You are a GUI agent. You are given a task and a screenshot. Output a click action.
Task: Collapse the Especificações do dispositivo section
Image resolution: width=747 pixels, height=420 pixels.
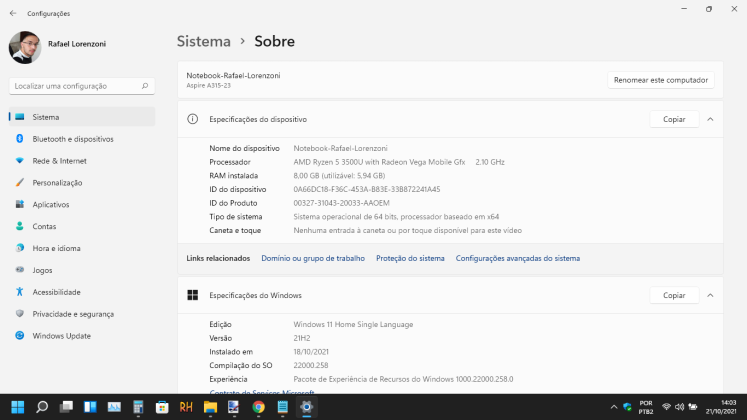click(x=710, y=120)
